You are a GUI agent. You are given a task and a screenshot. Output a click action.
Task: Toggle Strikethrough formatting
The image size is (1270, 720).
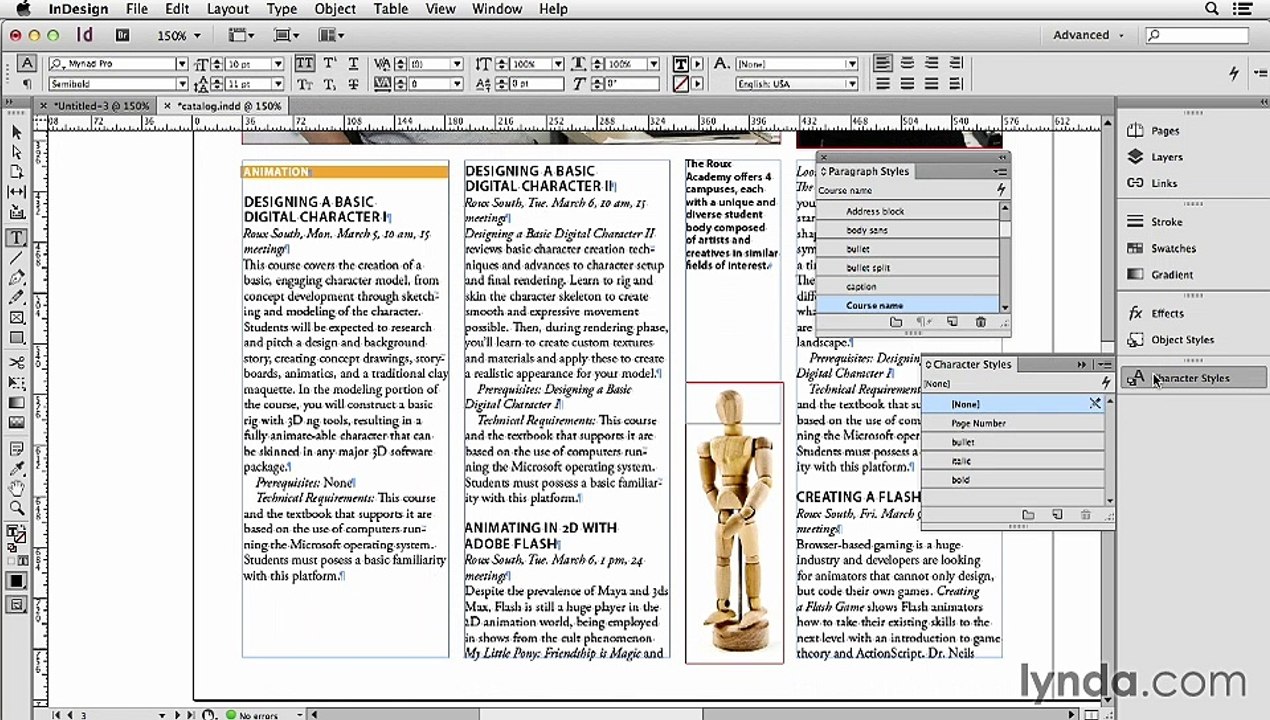tap(352, 85)
